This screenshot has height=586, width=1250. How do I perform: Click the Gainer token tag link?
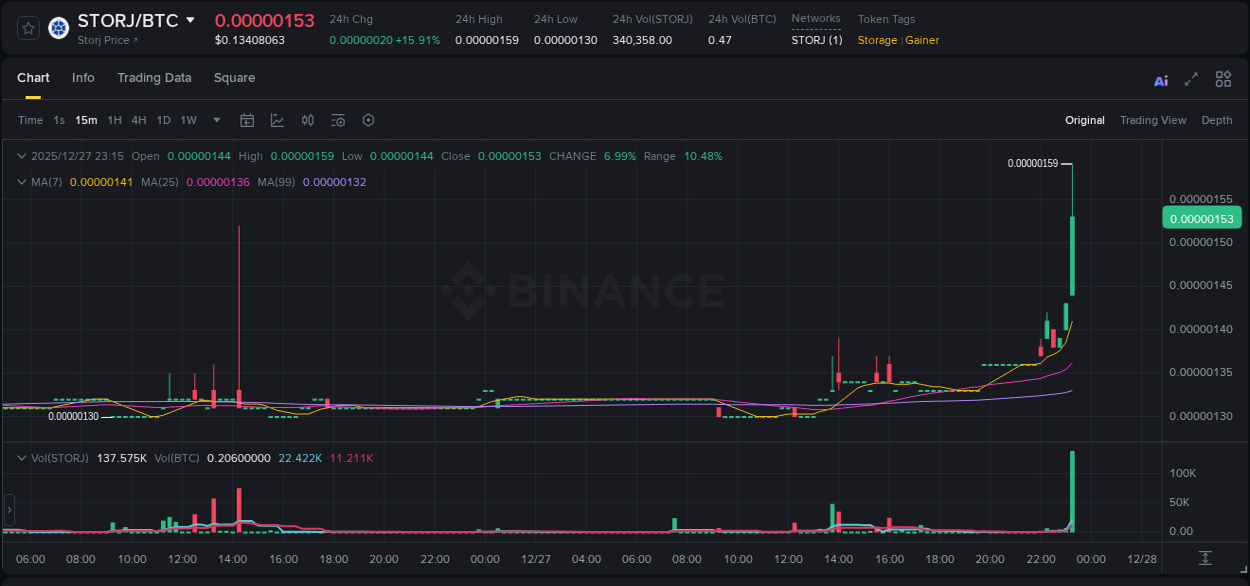point(921,40)
